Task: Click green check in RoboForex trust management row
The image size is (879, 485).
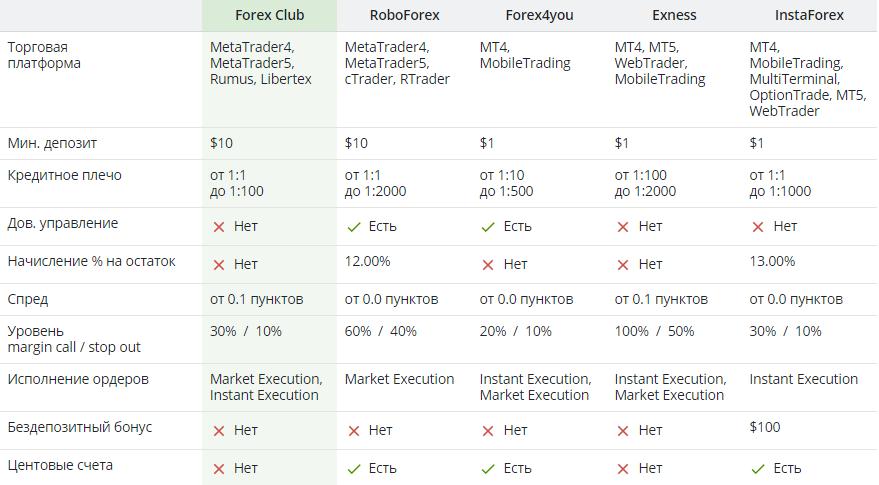Action: click(x=353, y=227)
